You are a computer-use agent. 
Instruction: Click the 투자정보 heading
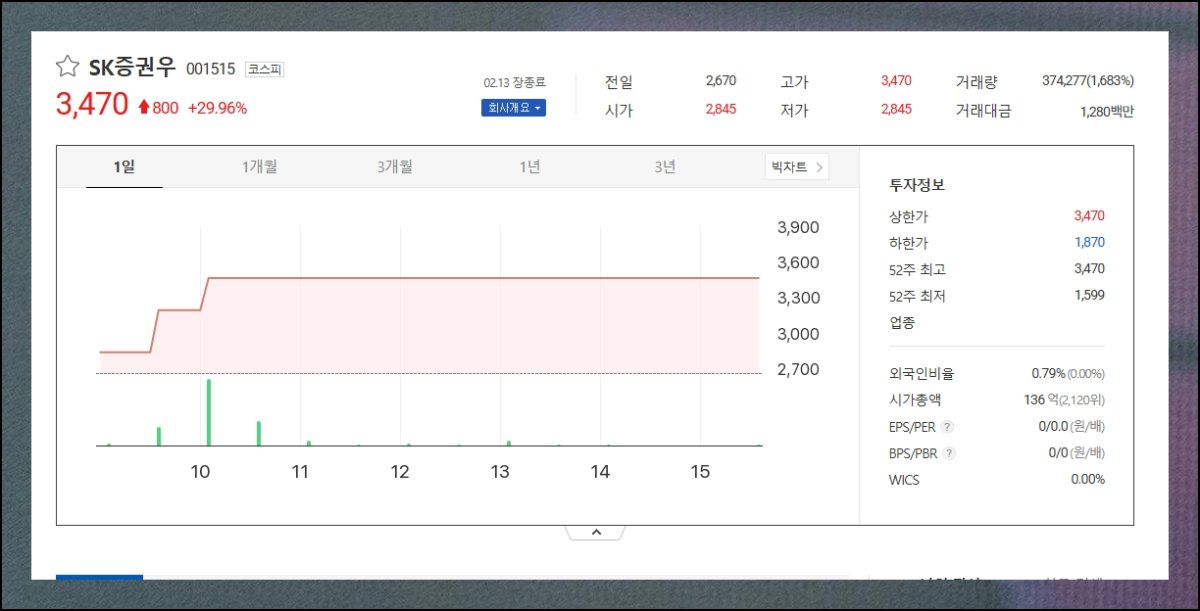[917, 185]
